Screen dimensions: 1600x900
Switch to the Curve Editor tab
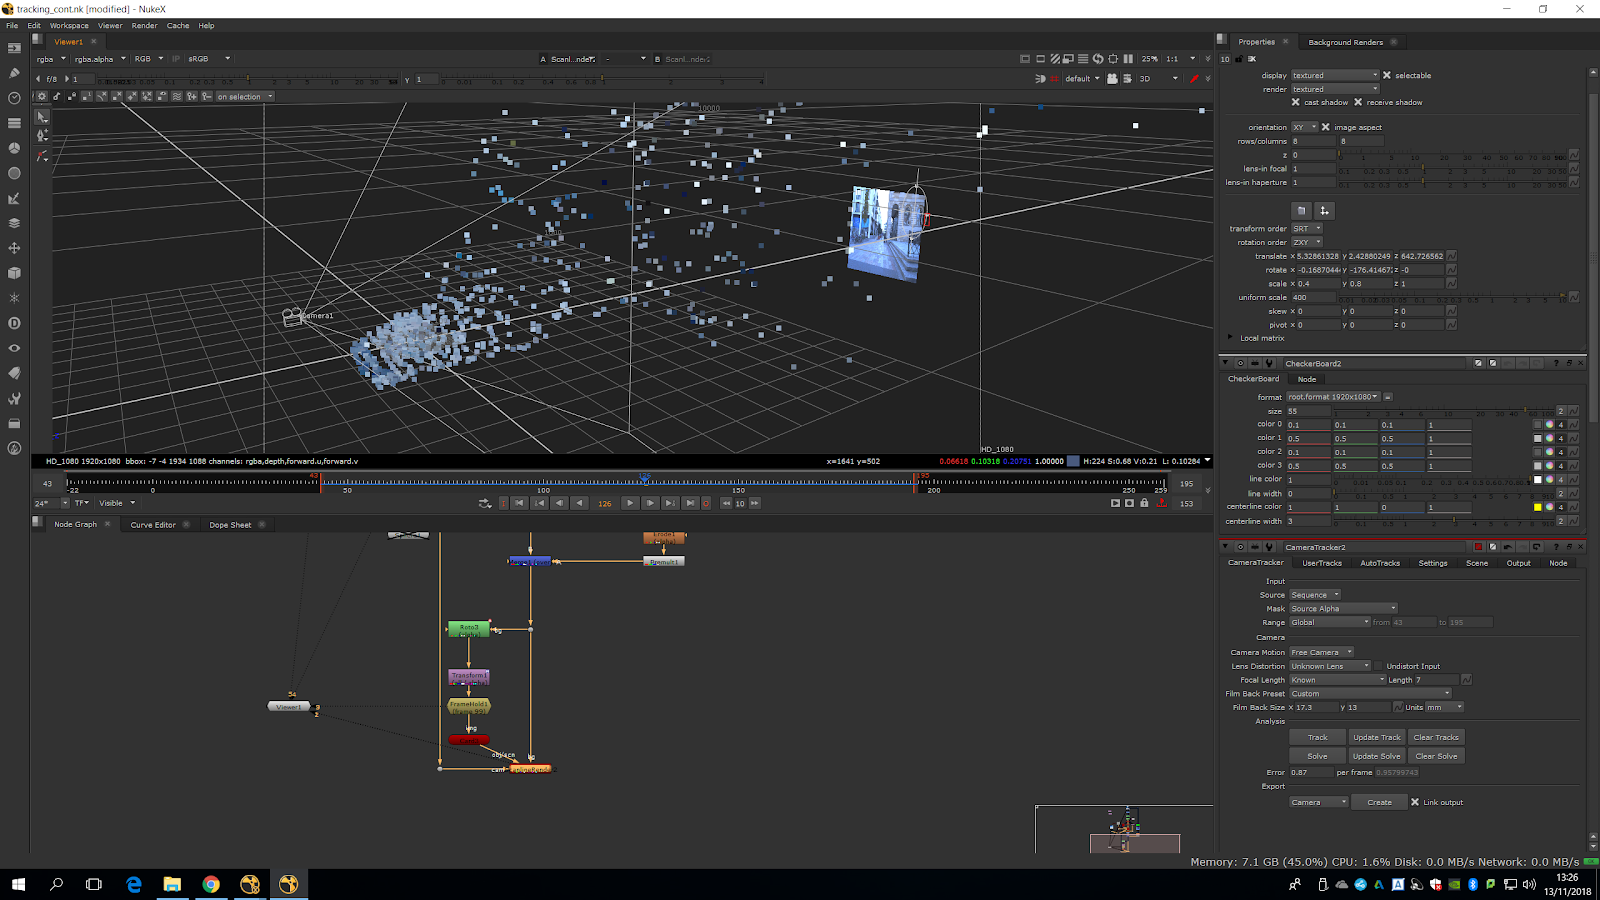[153, 525]
